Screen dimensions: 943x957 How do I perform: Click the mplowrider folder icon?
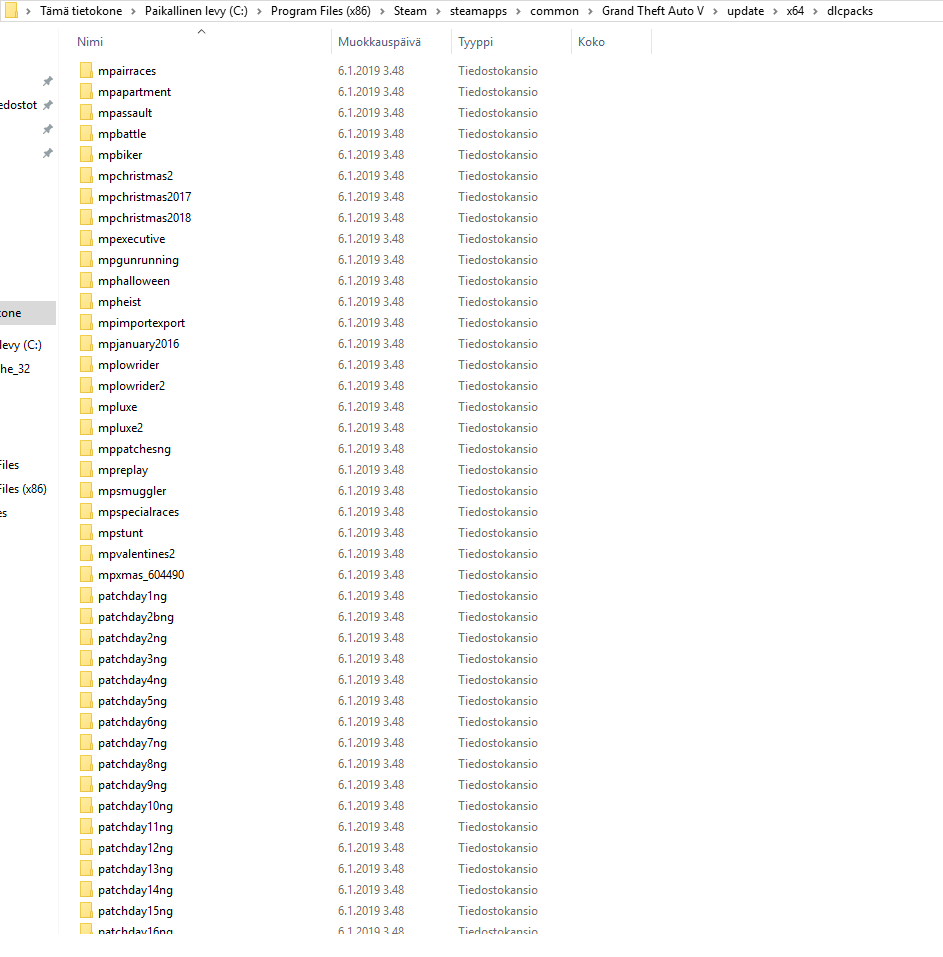[86, 364]
